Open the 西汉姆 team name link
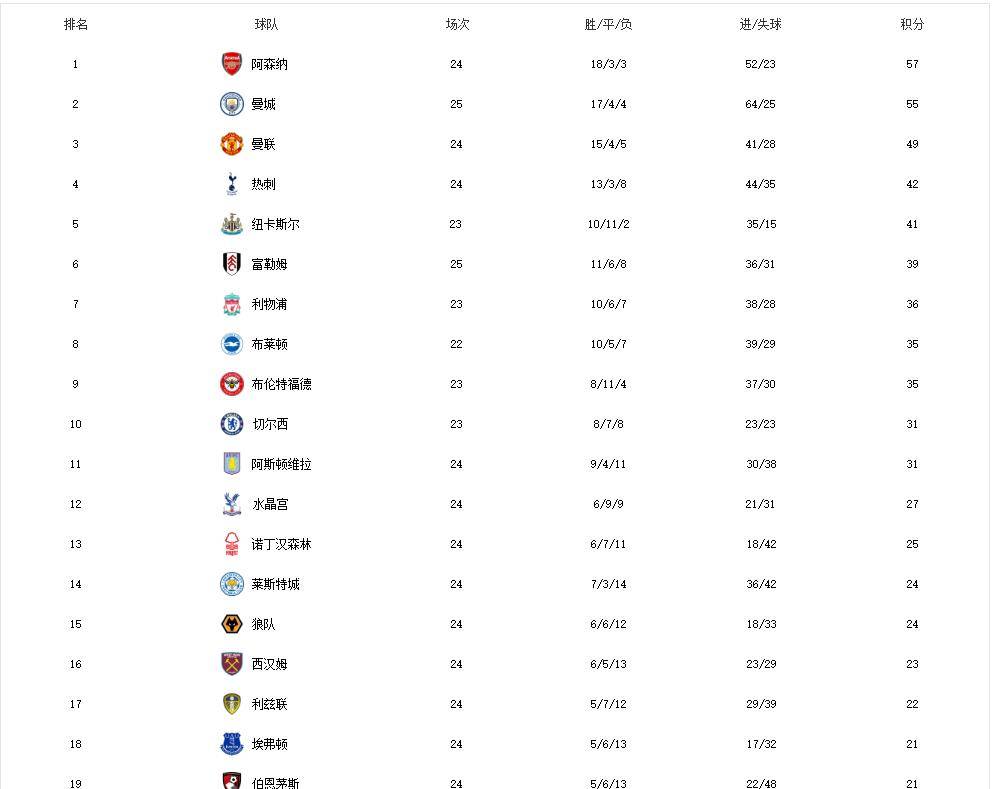 pyautogui.click(x=269, y=664)
